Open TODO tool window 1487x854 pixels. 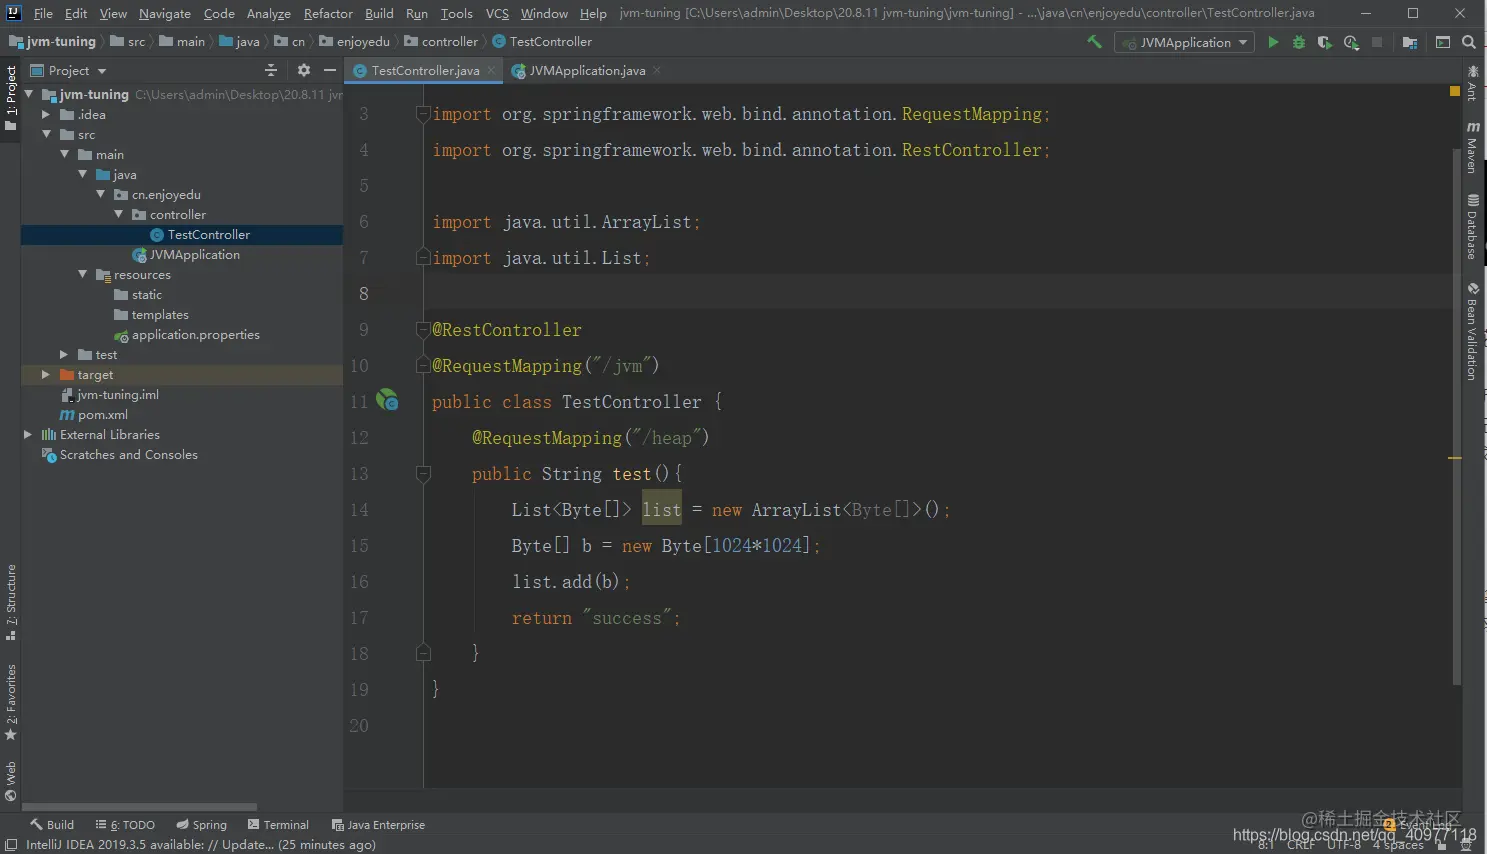(x=125, y=824)
